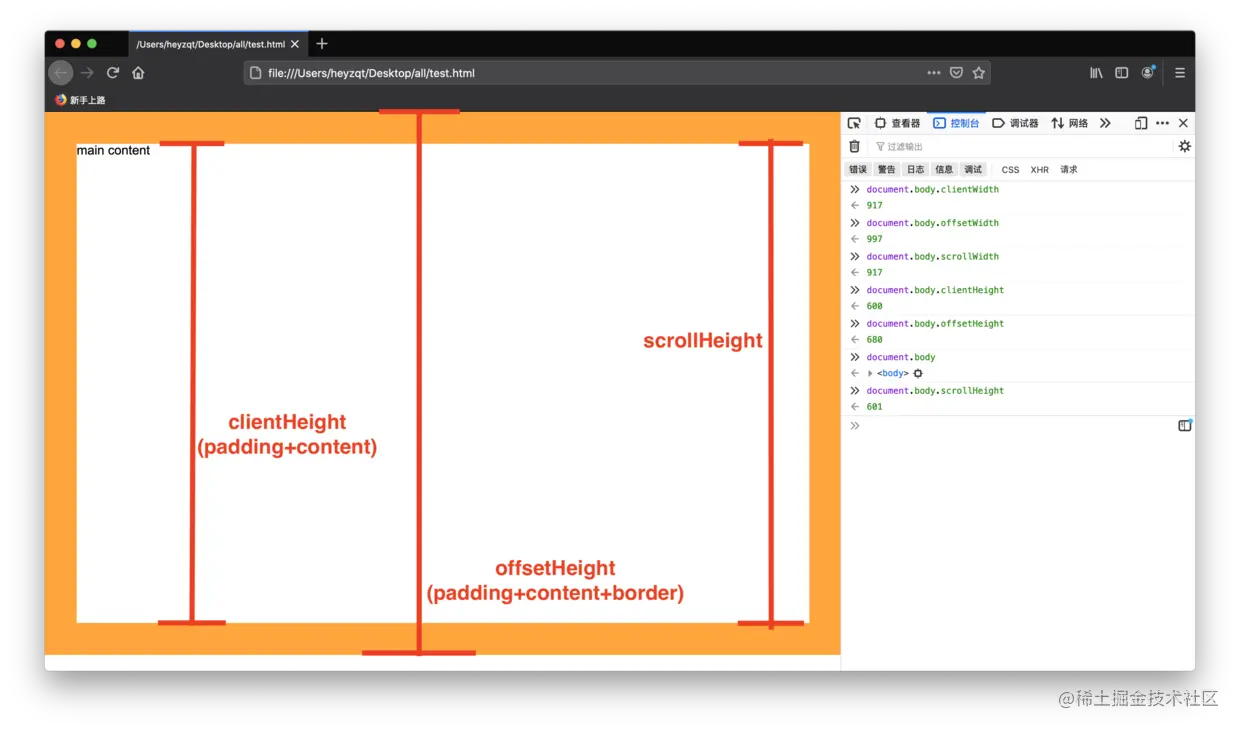Click the forward navigation arrow

click(x=87, y=73)
